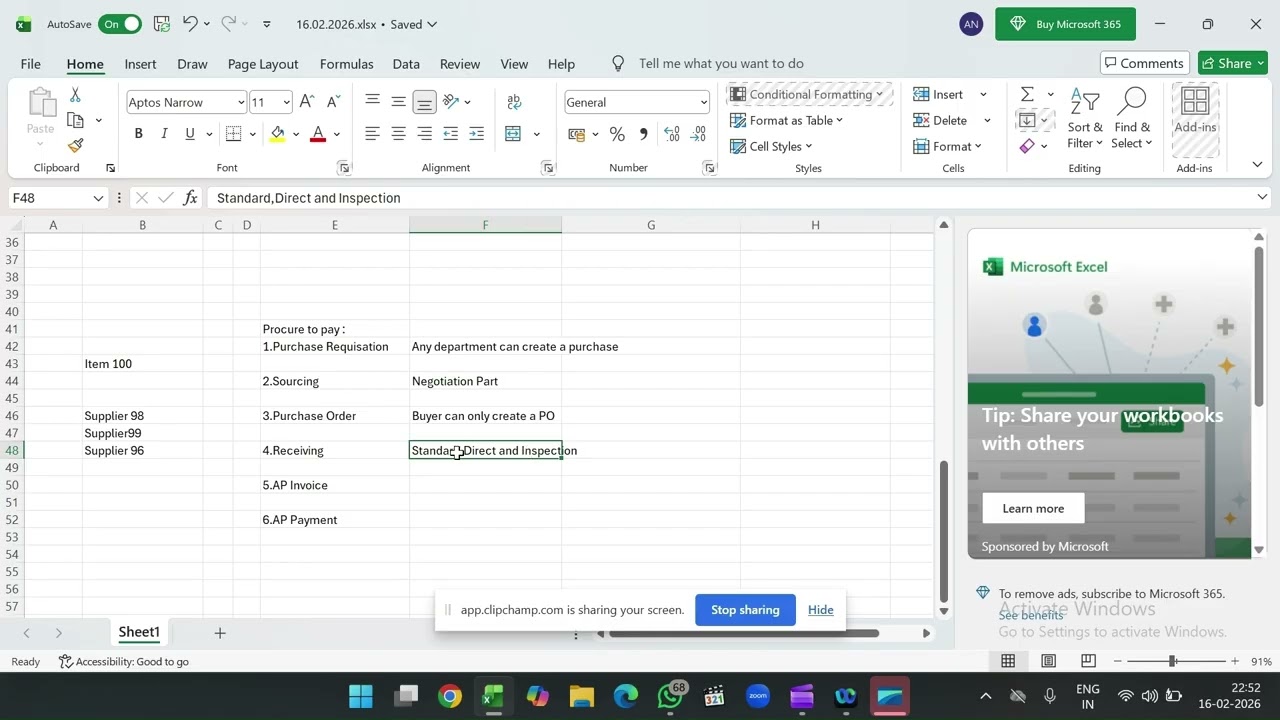Click Insert in Cells group
The height and width of the screenshot is (720, 1280).
pyautogui.click(x=938, y=94)
